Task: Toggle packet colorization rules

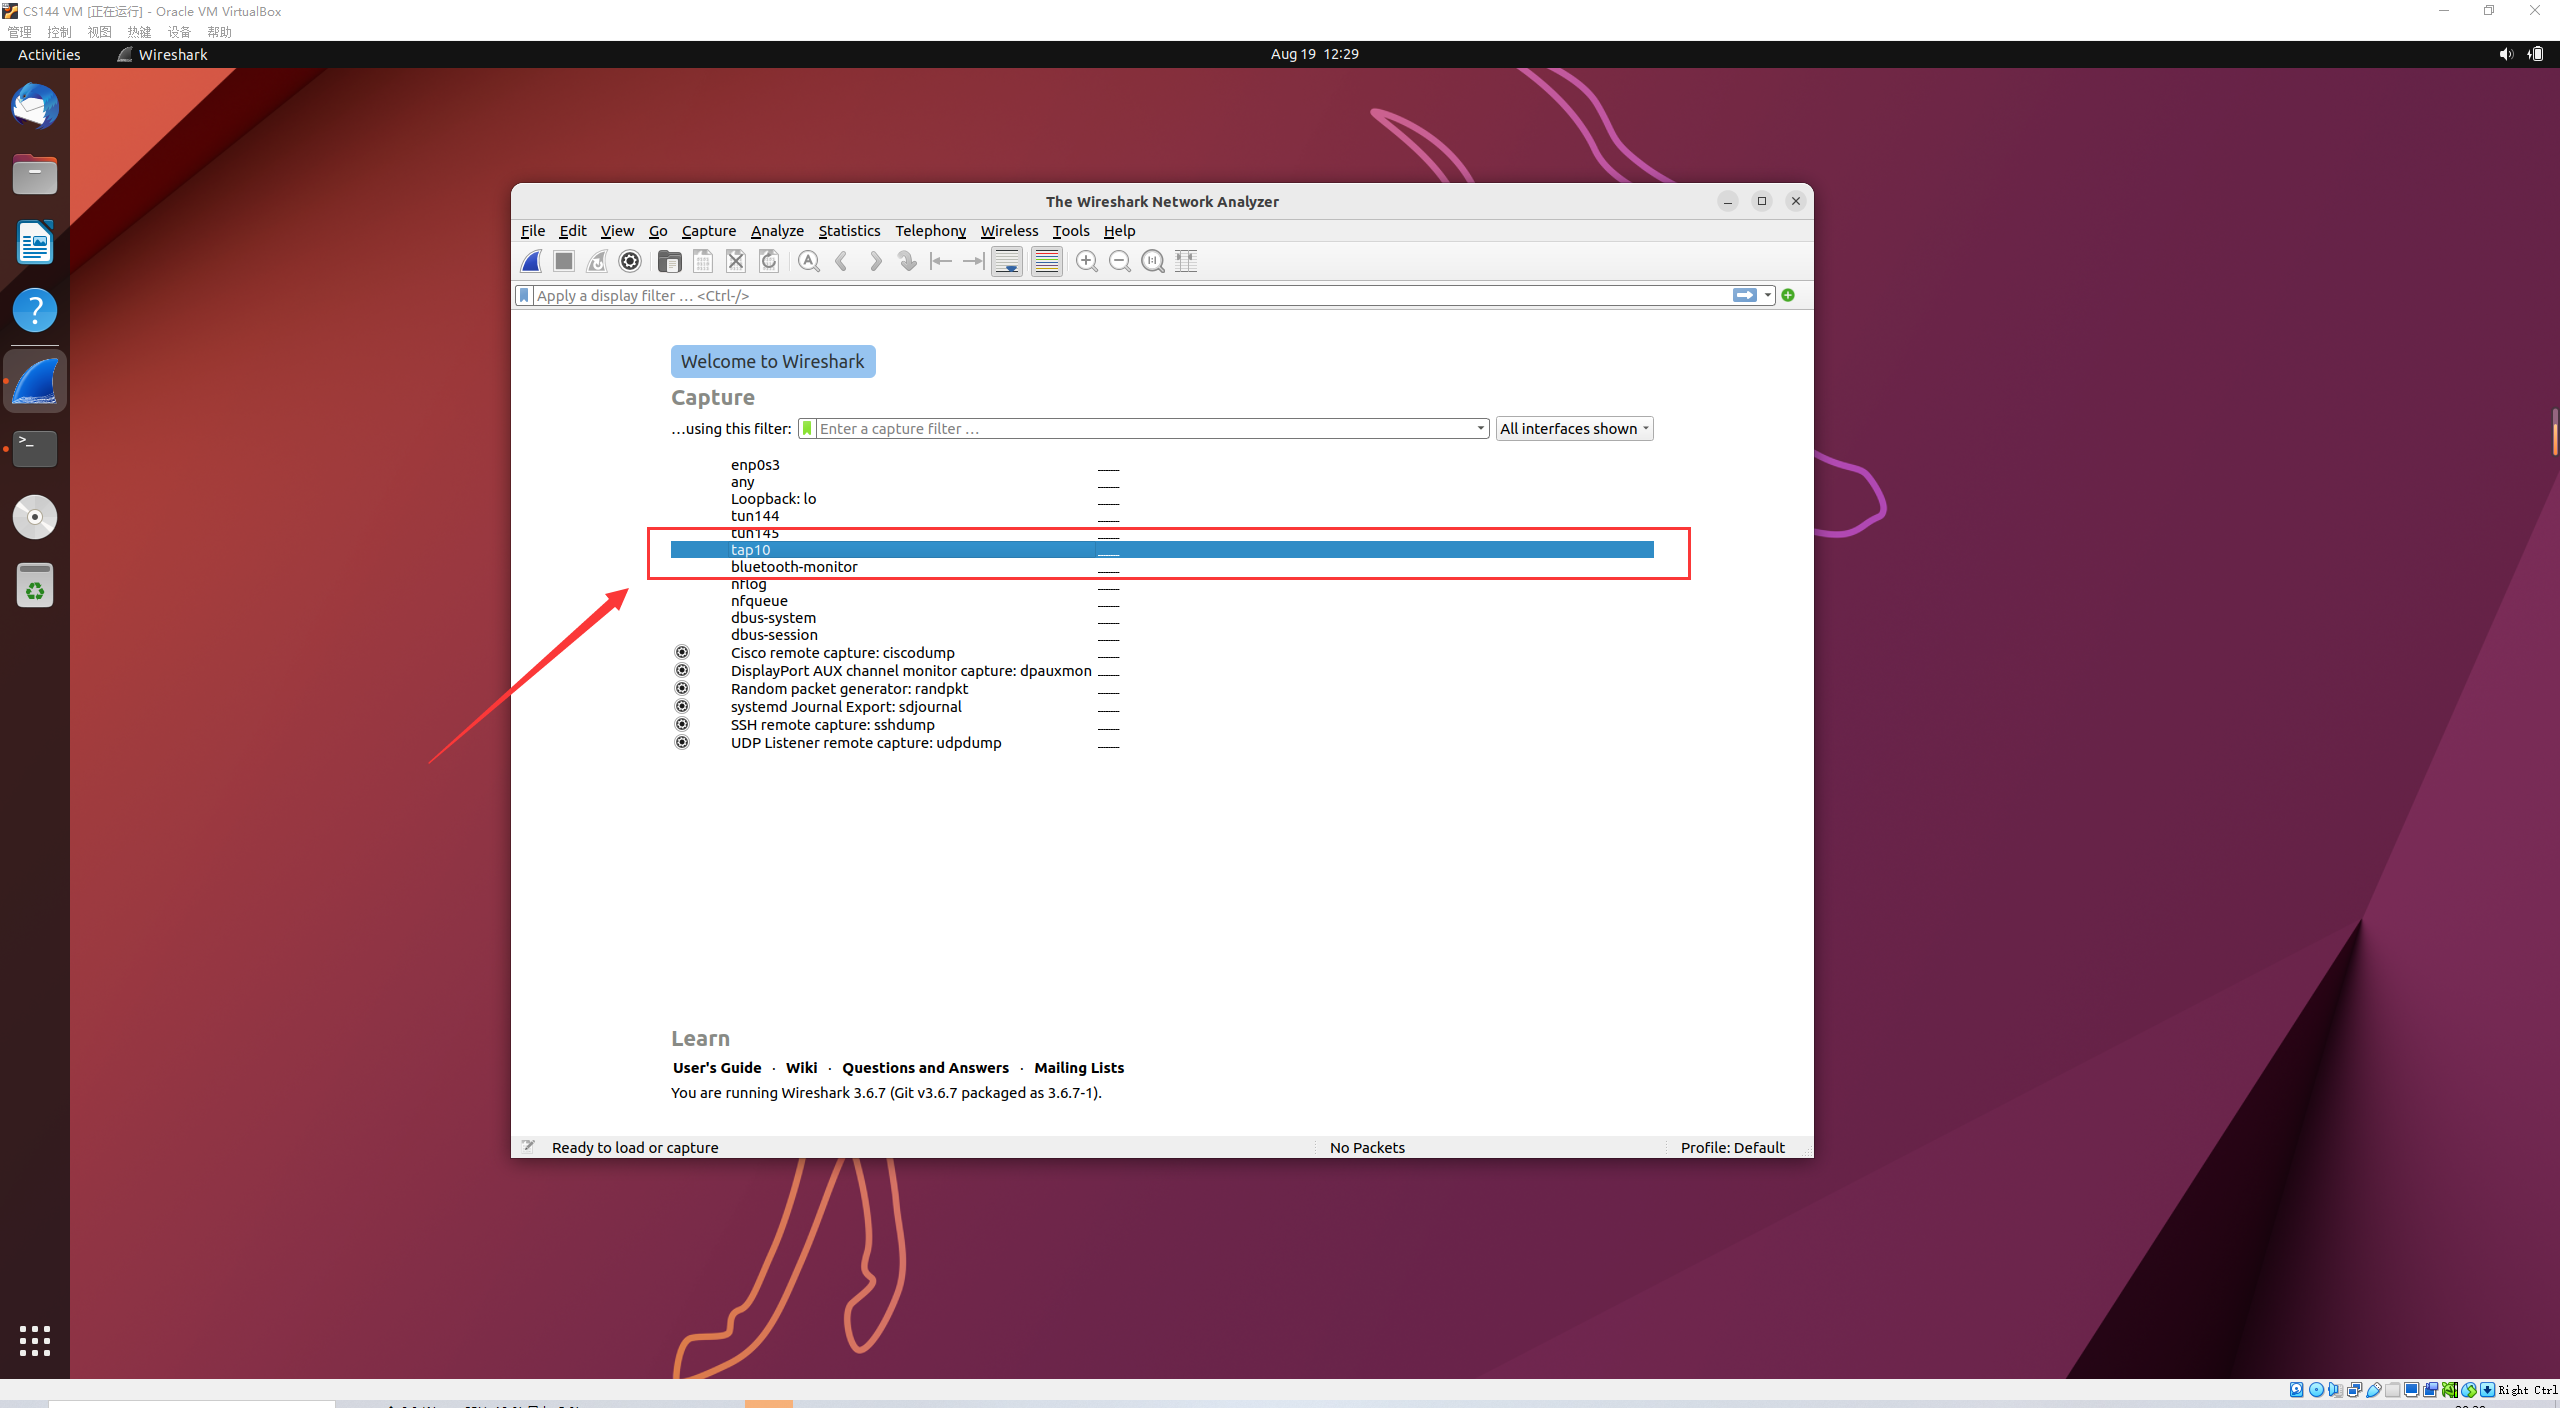Action: (1047, 261)
